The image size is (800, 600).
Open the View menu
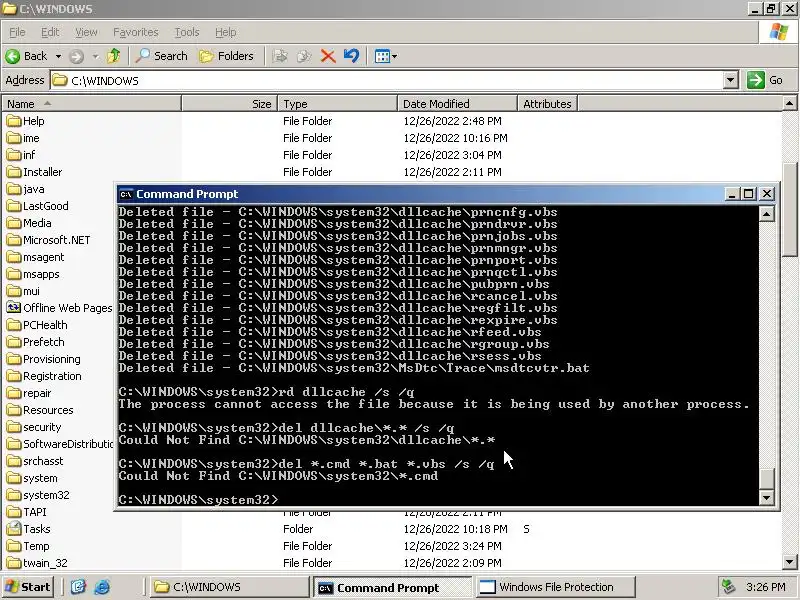(86, 32)
